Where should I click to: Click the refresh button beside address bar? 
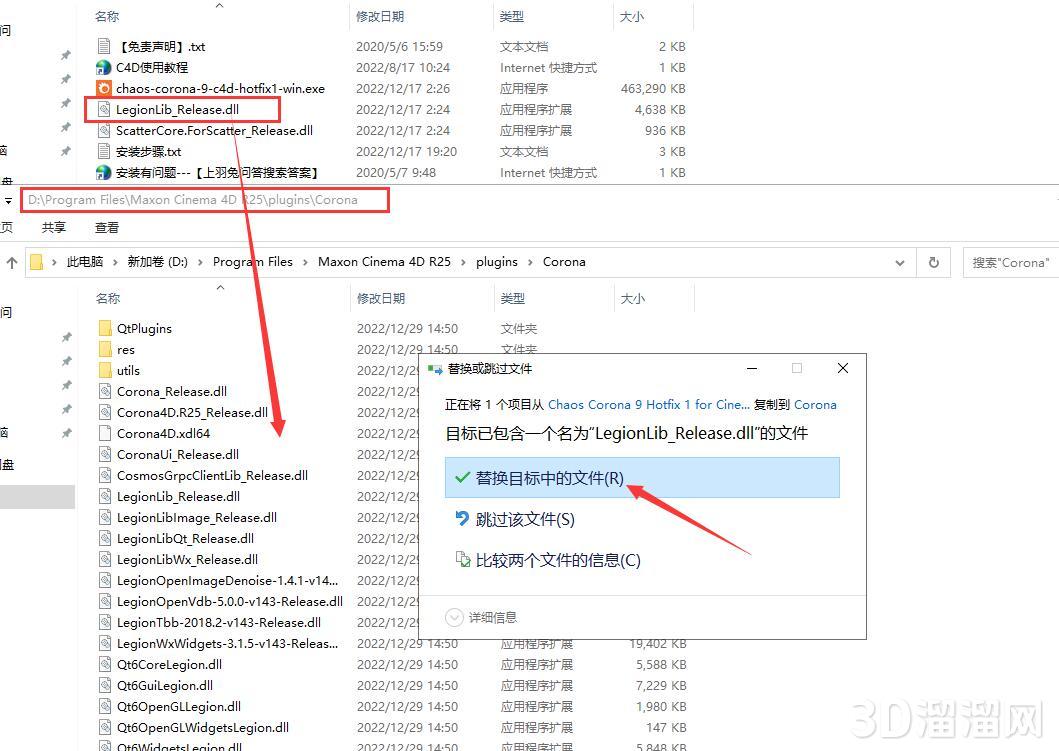[x=933, y=262]
